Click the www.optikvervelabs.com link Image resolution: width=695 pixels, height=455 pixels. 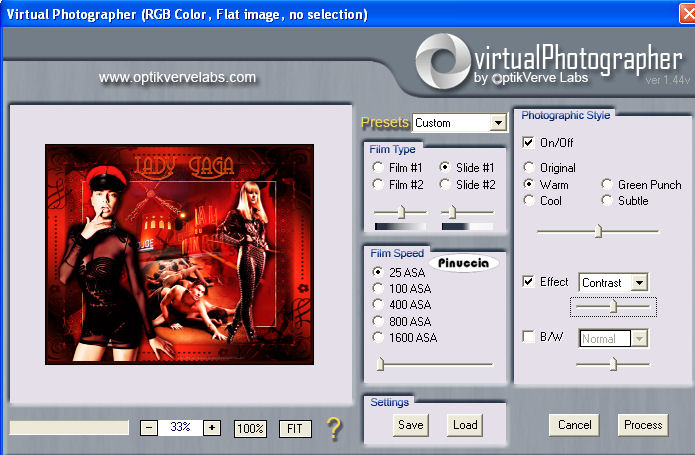177,77
